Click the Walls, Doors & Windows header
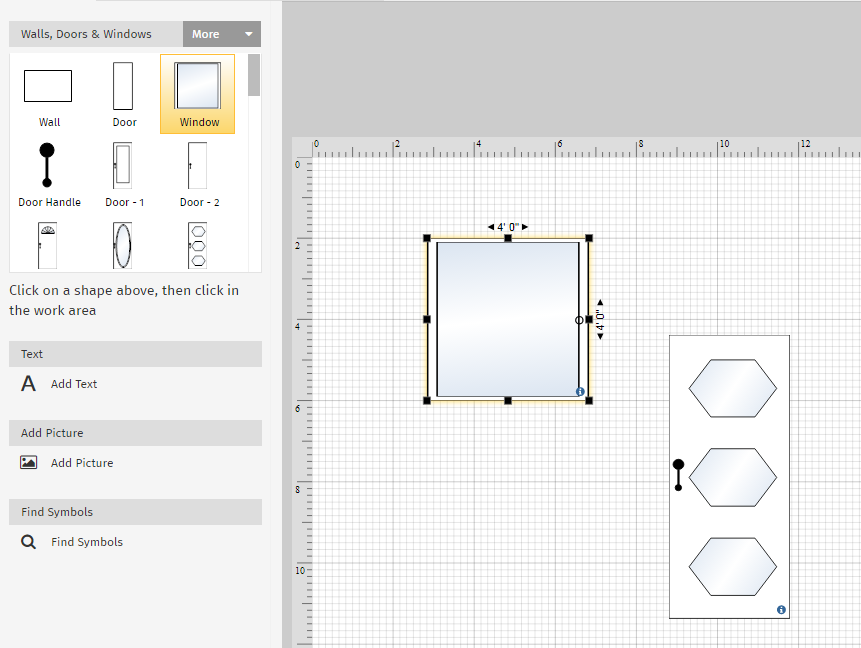This screenshot has width=861, height=648. 87,34
